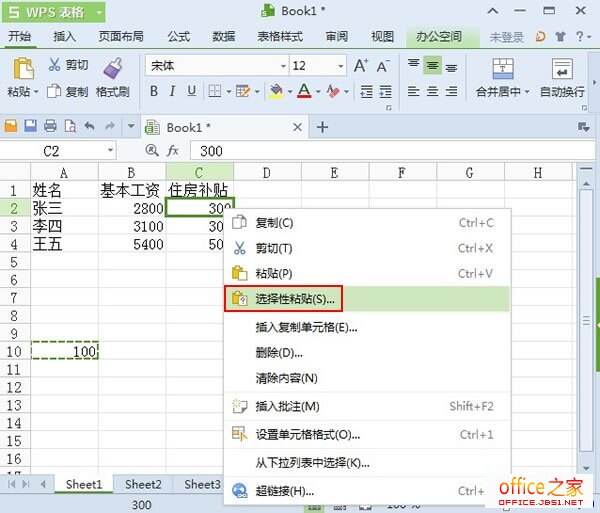
Task: Choose 设置单元格格式(O)... in context menu
Action: [367, 435]
